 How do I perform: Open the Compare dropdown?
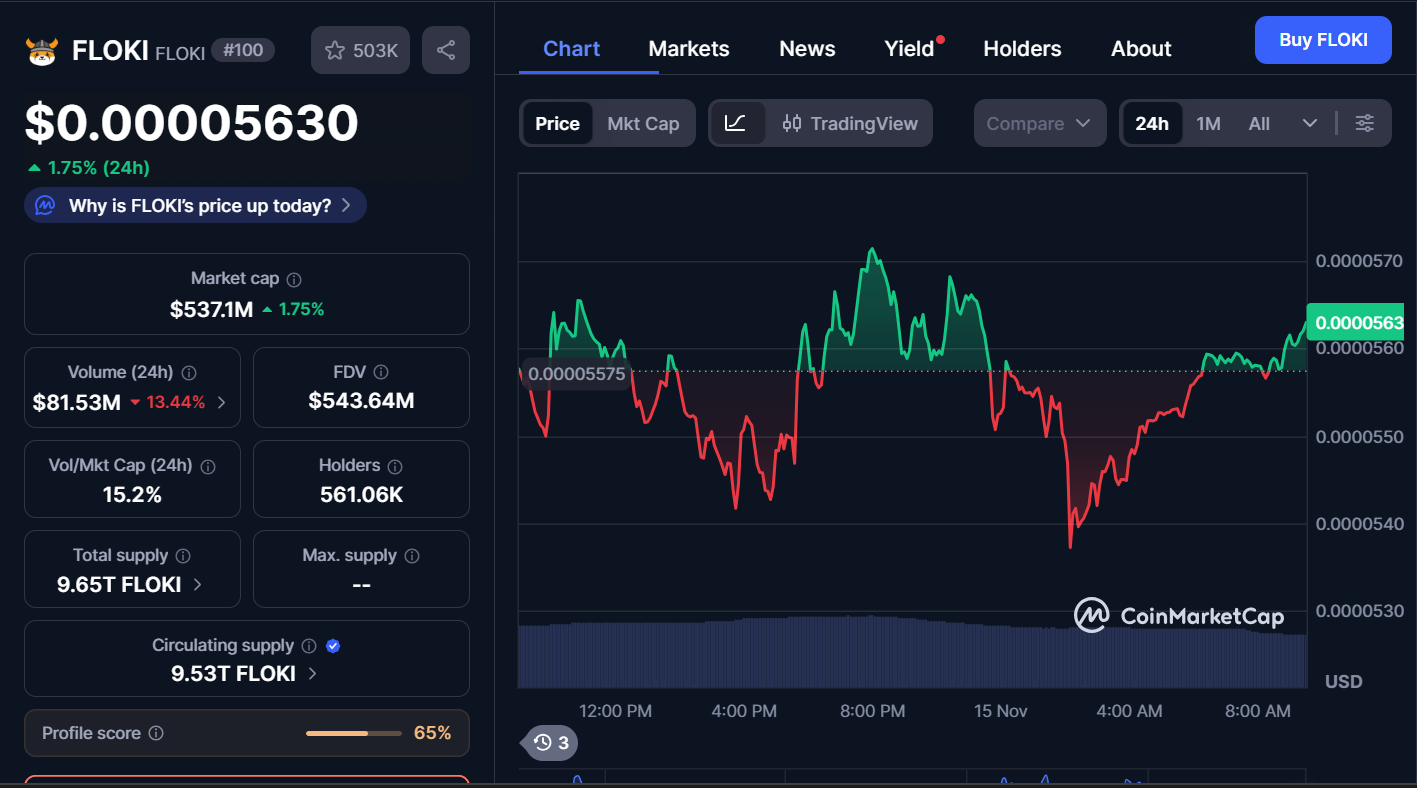point(1039,124)
